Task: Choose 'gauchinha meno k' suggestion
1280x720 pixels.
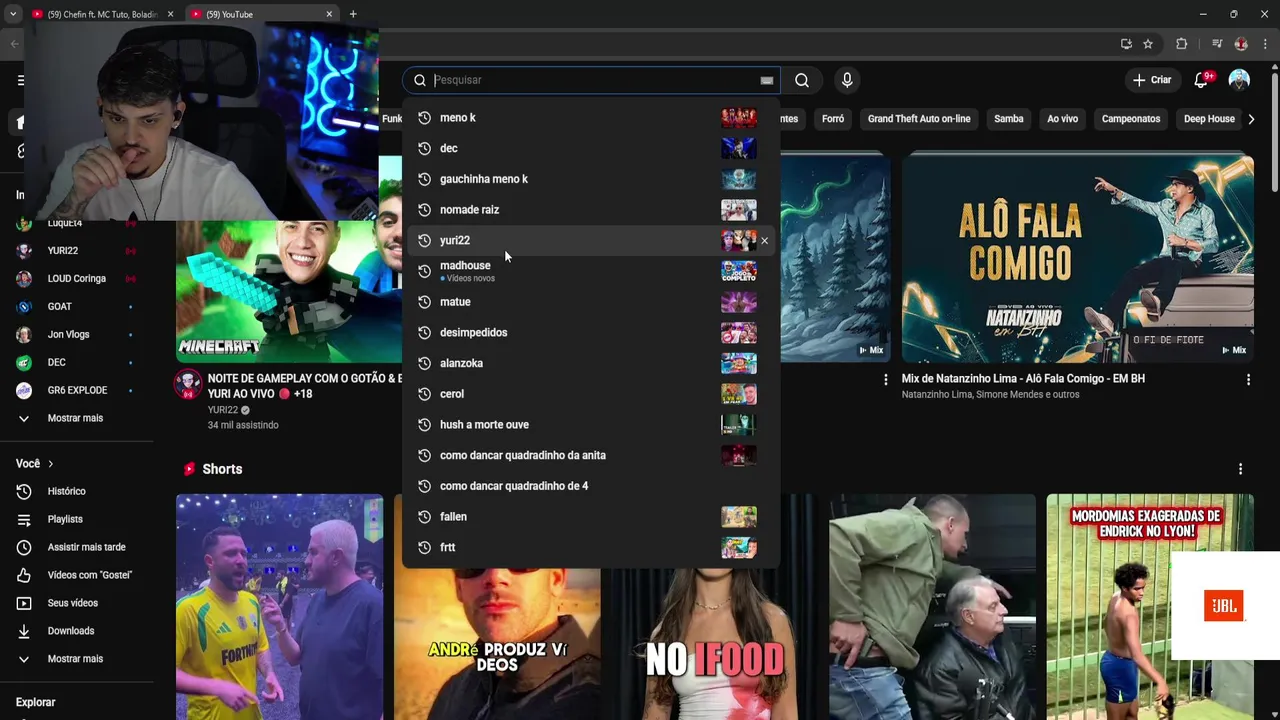Action: pos(591,179)
